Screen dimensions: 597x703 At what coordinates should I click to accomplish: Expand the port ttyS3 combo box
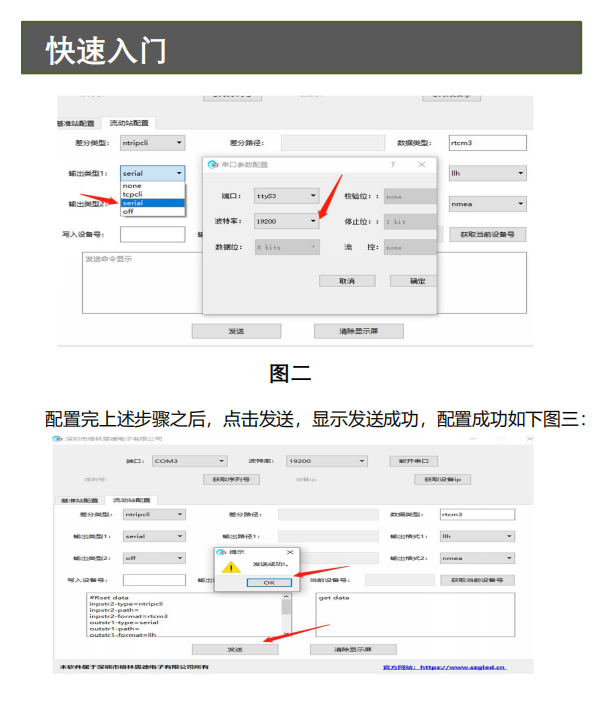(x=287, y=196)
